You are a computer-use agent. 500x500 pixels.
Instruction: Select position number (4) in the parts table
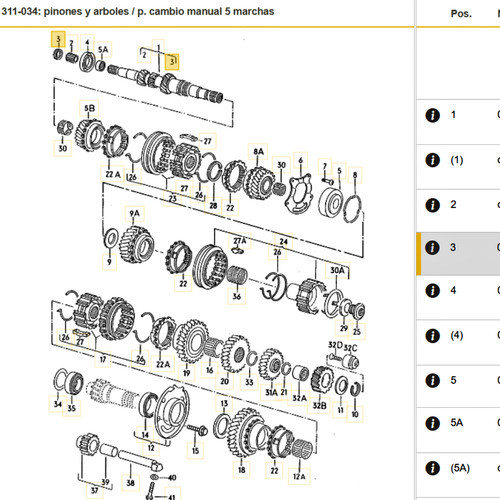tap(457, 335)
